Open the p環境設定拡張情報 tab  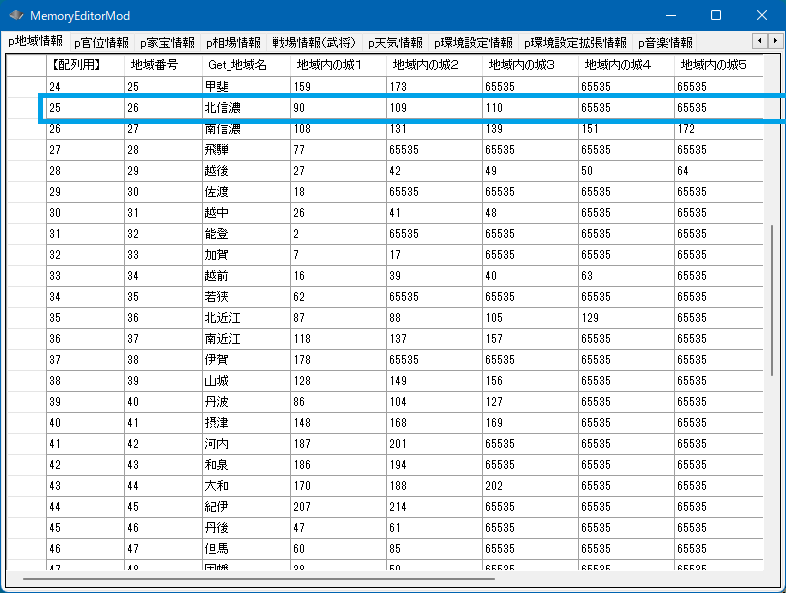[575, 43]
